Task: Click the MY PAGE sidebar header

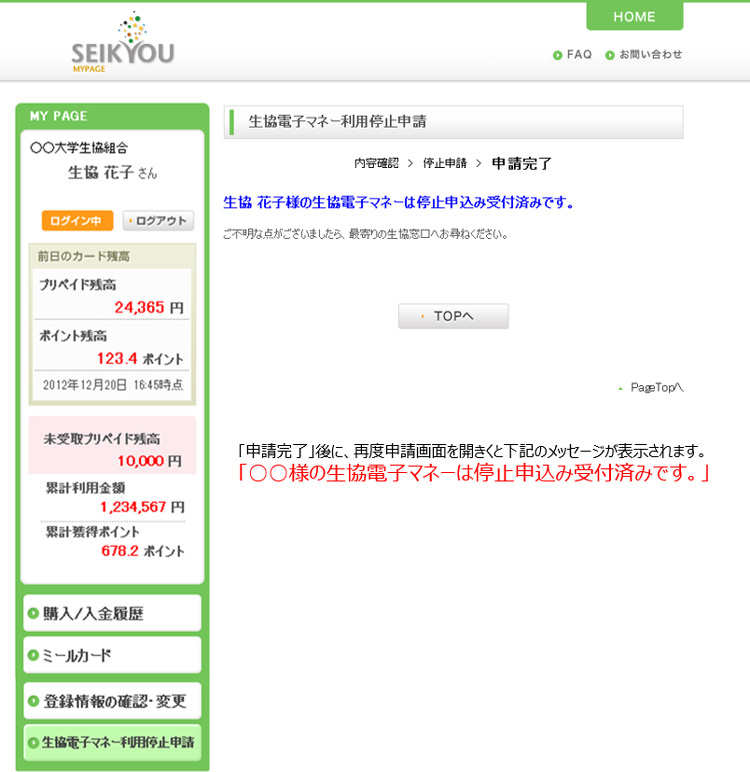Action: [x=59, y=116]
